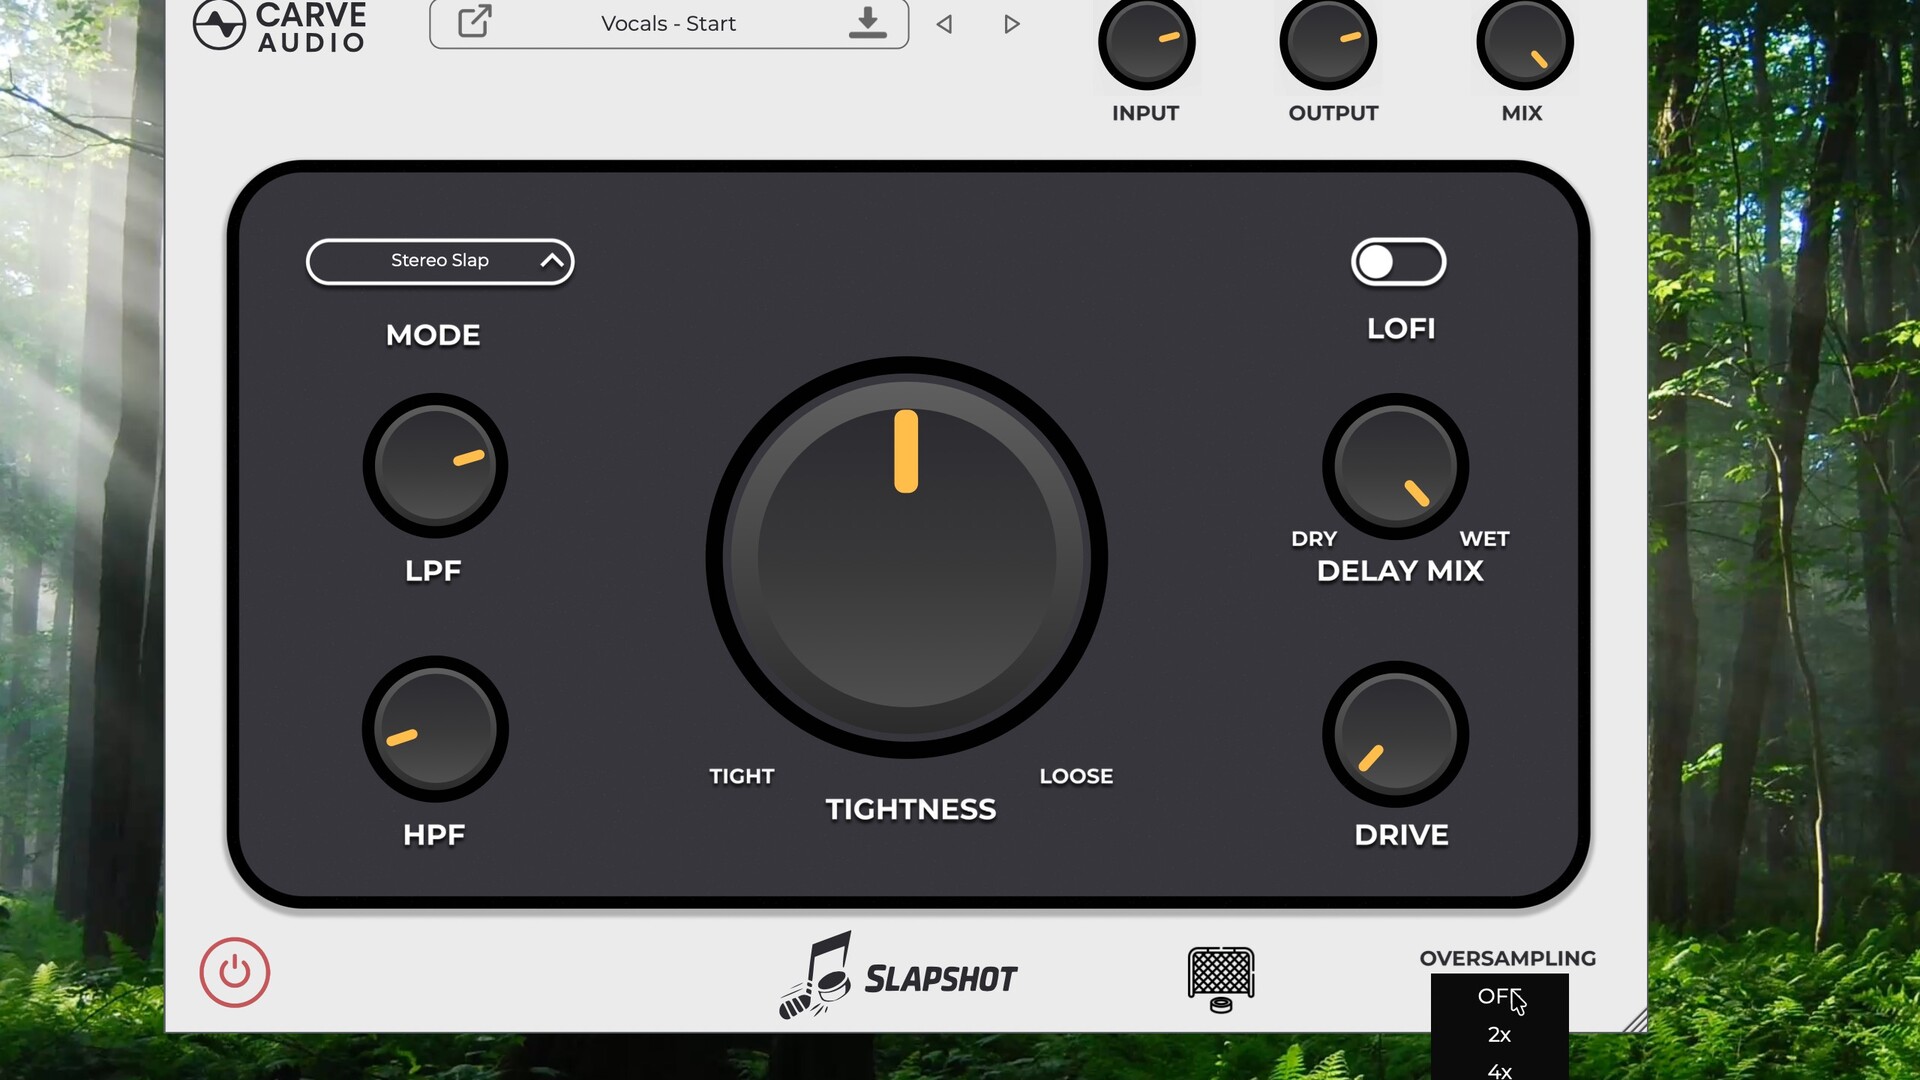
Task: Adjust the large TIGHTNESS knob
Action: pos(908,555)
